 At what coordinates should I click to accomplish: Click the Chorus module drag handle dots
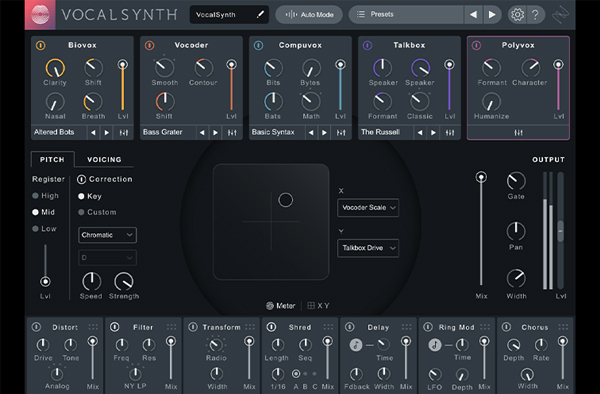point(563,327)
